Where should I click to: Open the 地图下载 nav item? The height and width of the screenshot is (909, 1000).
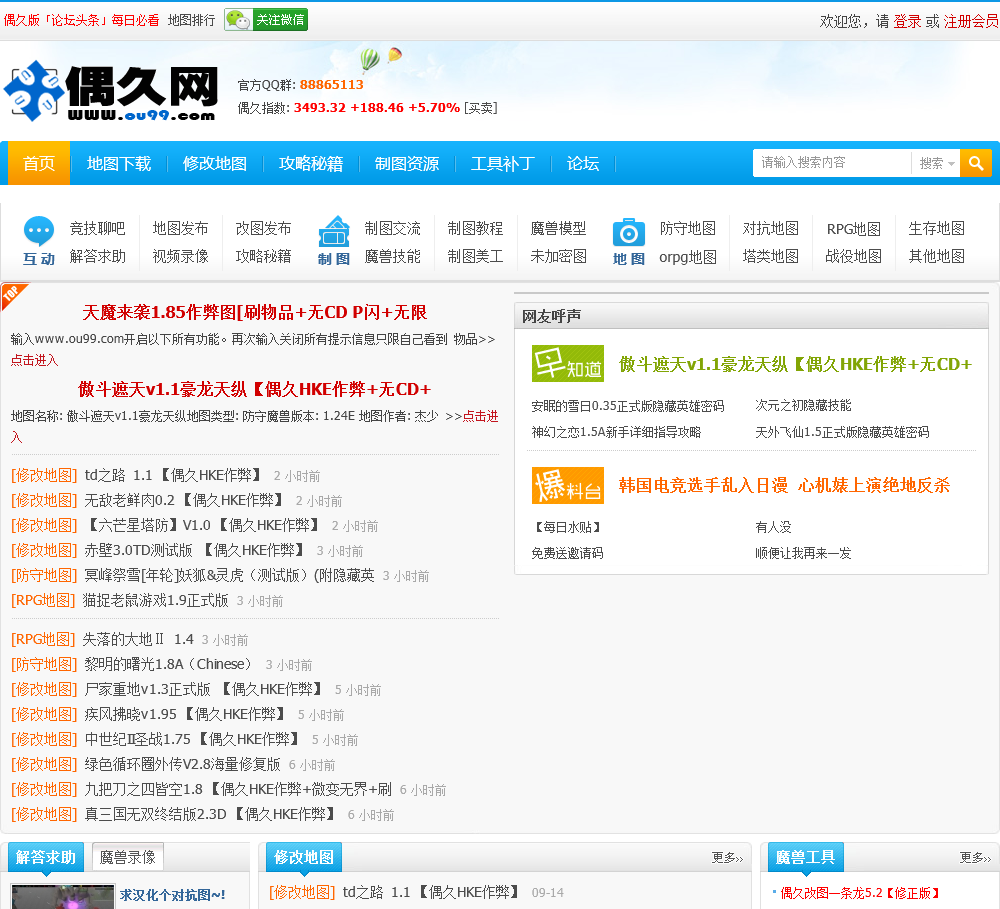click(119, 163)
